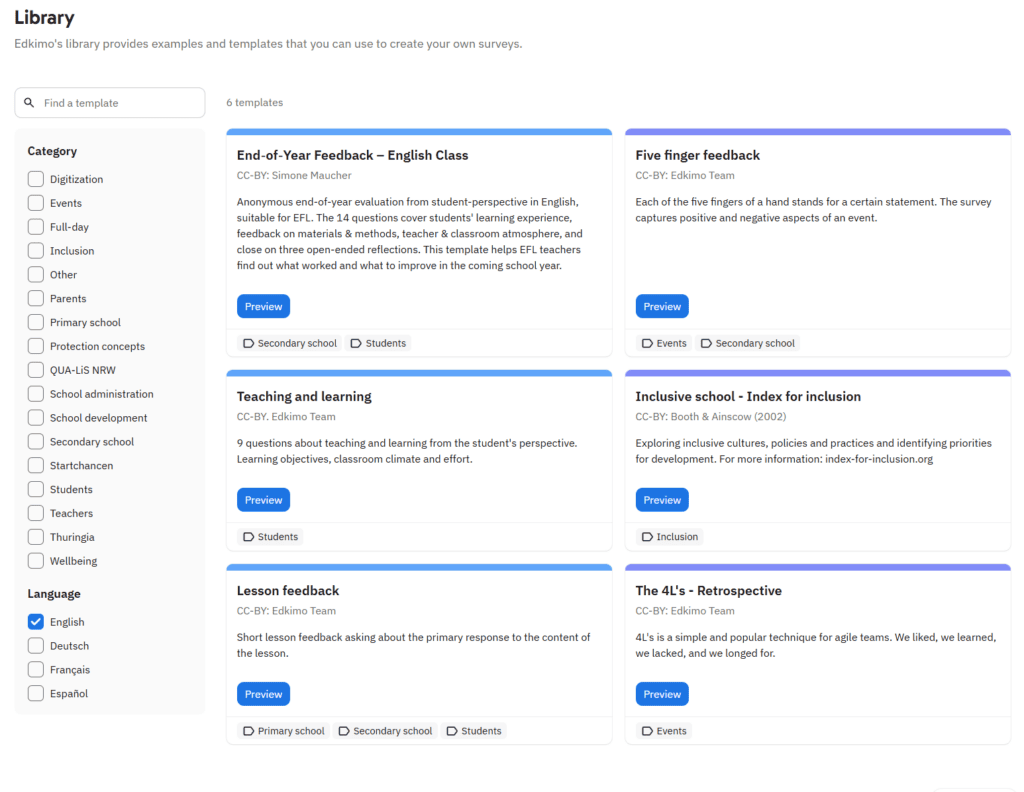
Task: Enable the Digitization category checkbox
Action: [x=36, y=179]
